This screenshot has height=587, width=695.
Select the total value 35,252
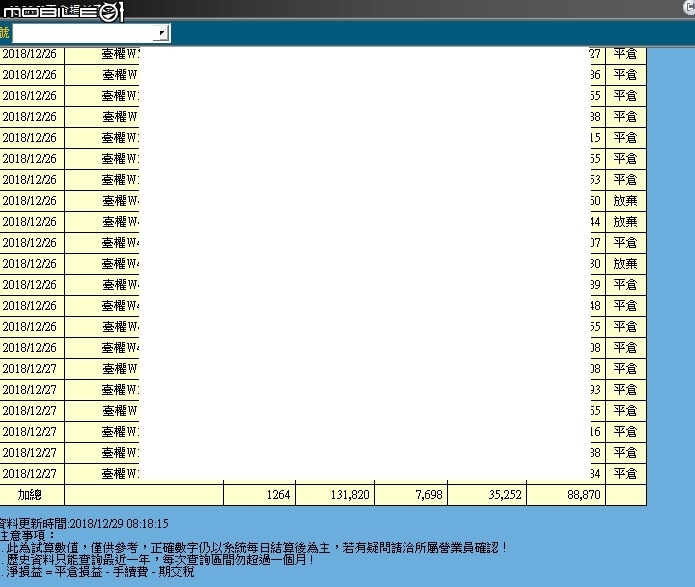point(505,495)
